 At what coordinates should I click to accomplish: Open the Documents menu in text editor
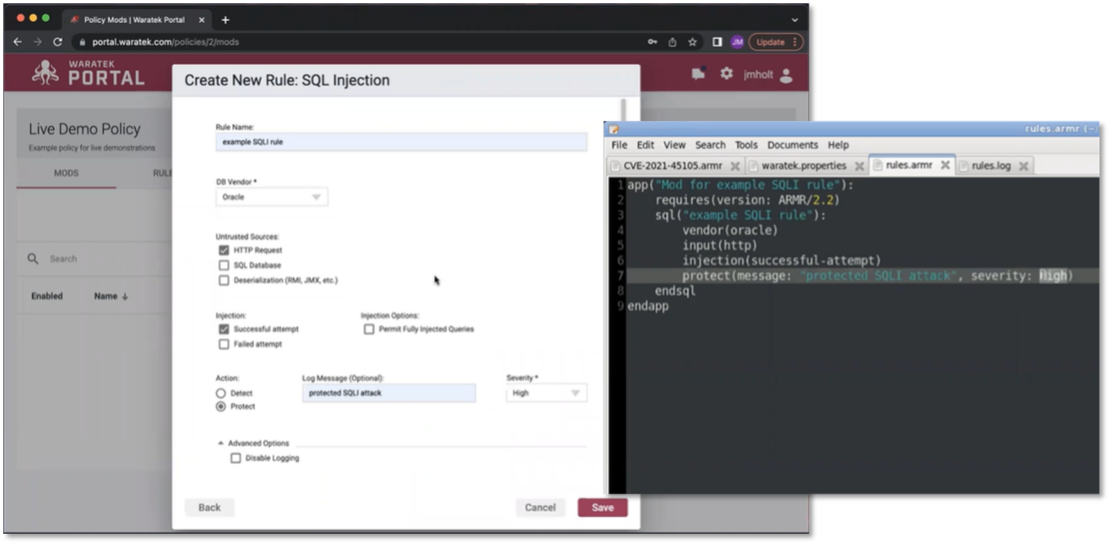pos(792,145)
